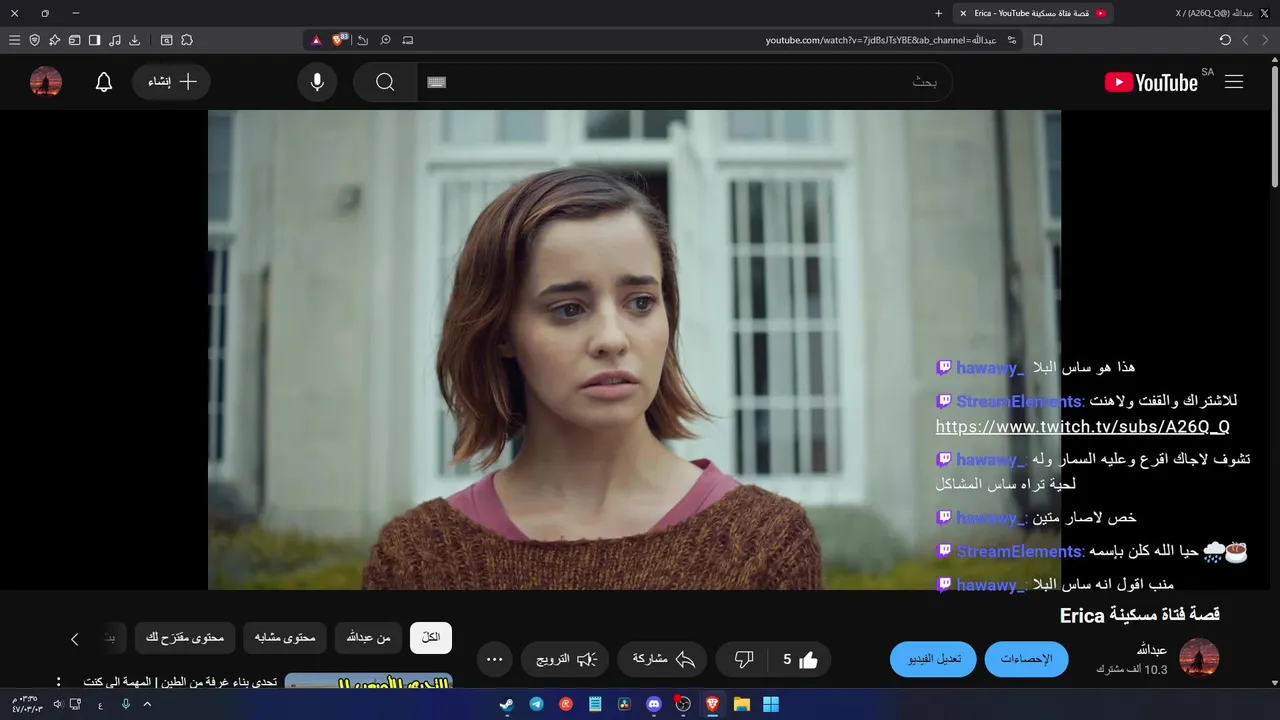
Task: Open Brave VPN shield icon
Action: pos(34,40)
